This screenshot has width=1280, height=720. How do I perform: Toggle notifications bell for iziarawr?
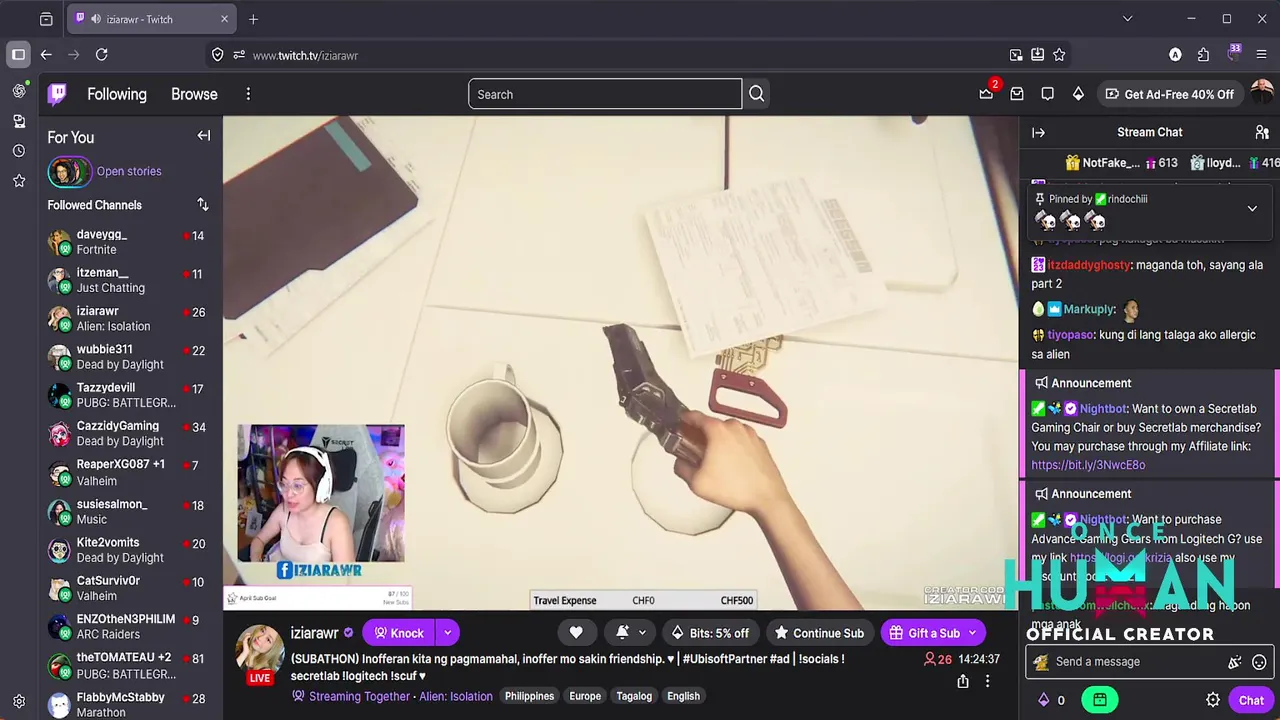623,633
